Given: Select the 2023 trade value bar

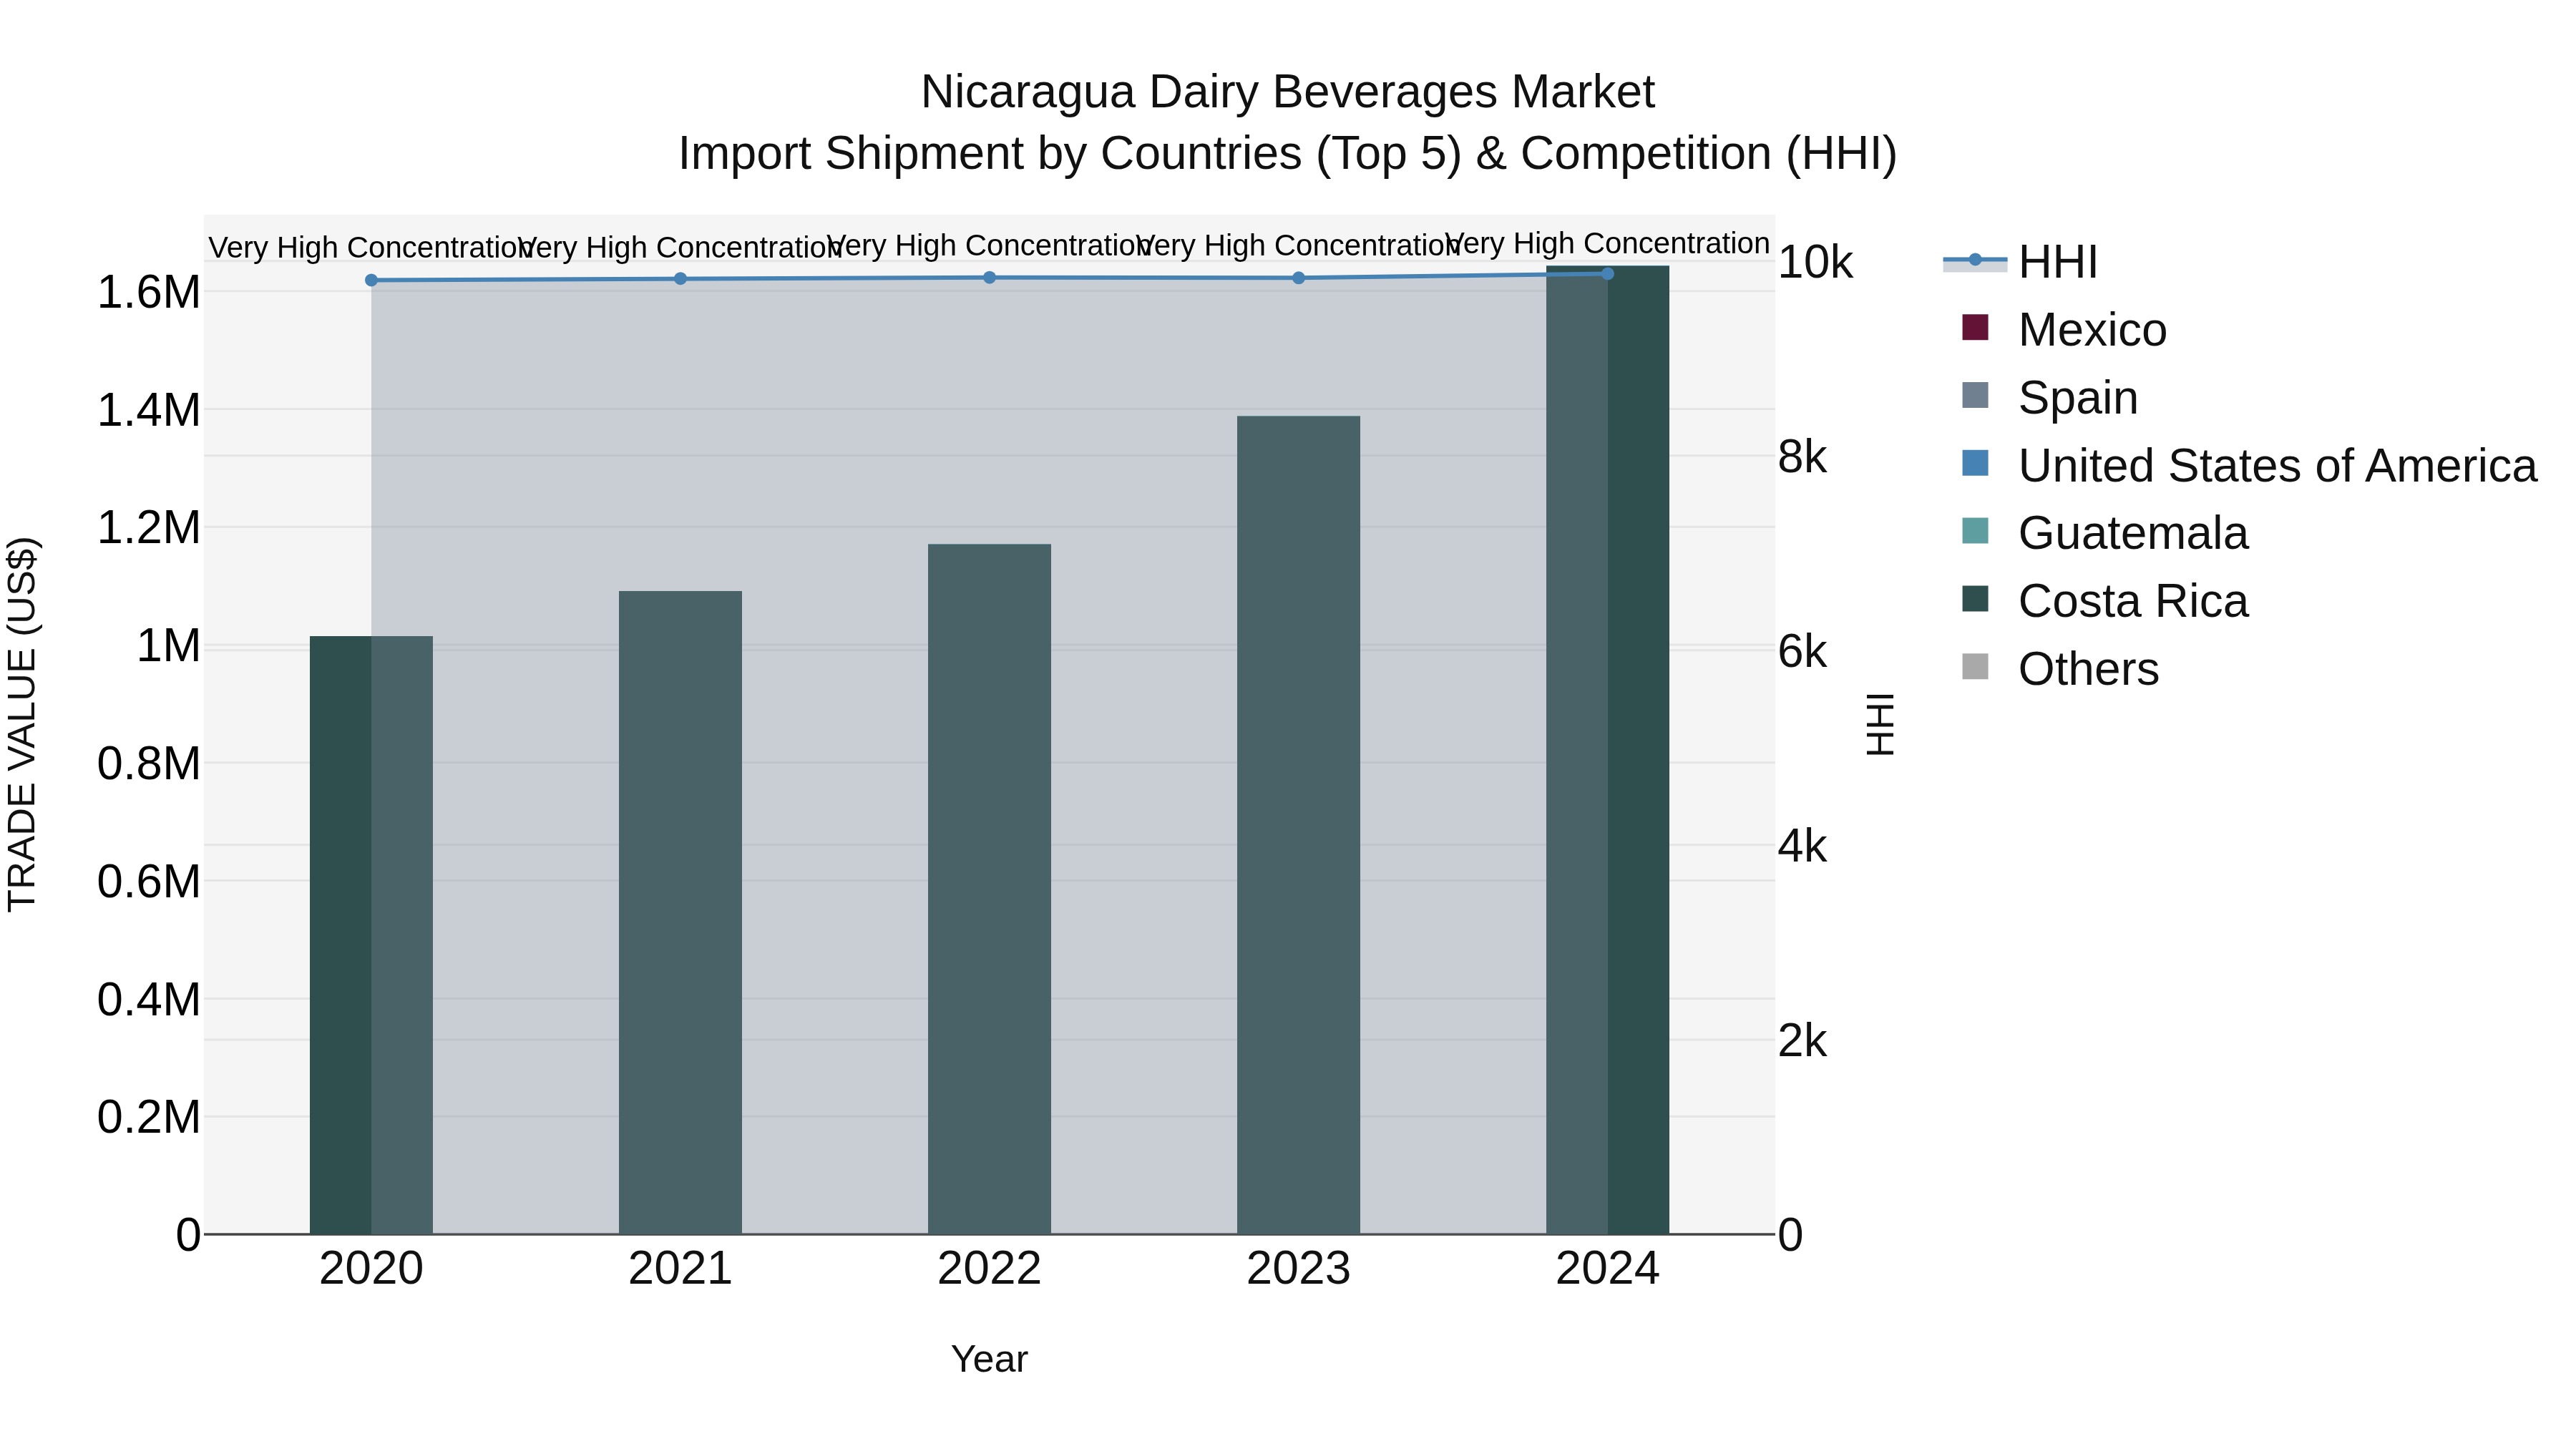Looking at the screenshot, I should 1298,825.
